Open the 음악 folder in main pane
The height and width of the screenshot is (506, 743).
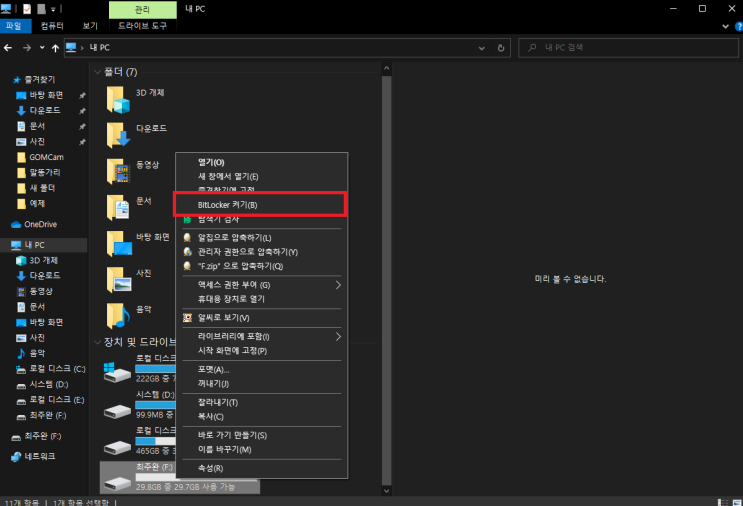118,316
